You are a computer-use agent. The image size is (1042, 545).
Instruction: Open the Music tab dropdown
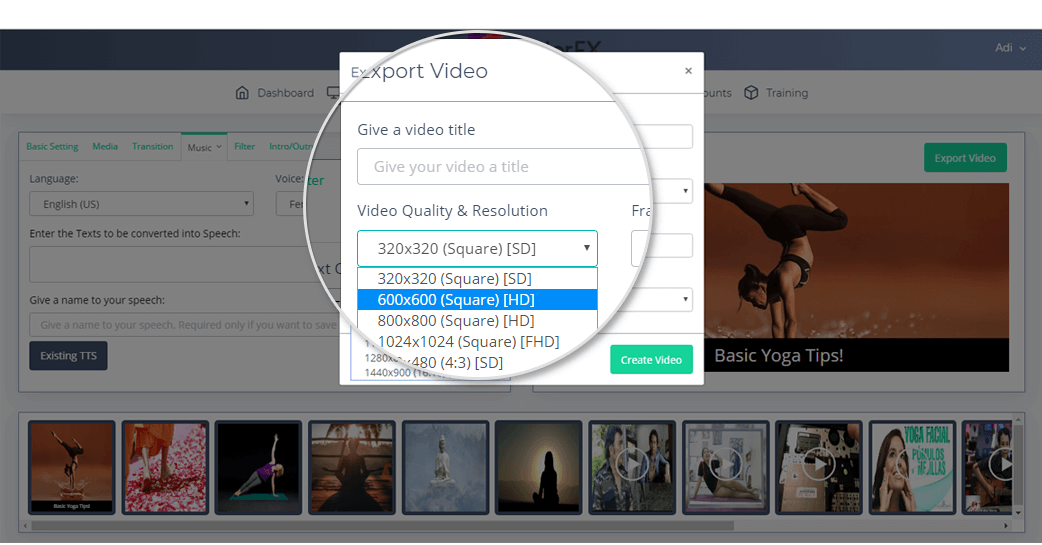pyautogui.click(x=204, y=148)
